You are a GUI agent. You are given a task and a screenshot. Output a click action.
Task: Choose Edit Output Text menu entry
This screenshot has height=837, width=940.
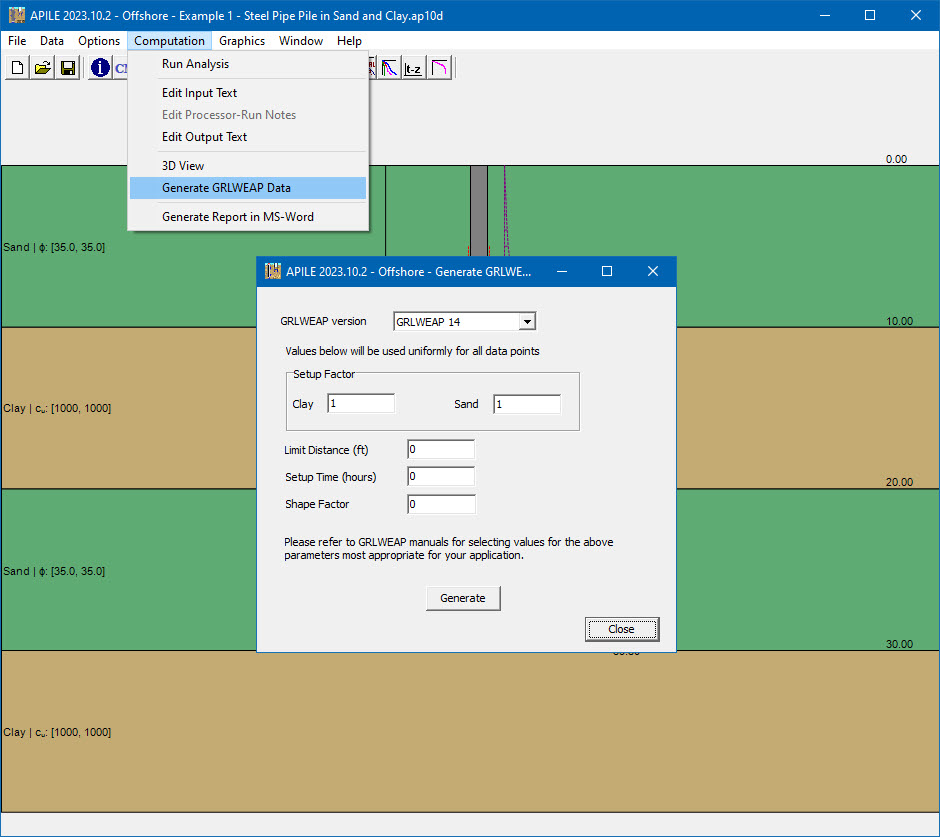pyautogui.click(x=203, y=136)
